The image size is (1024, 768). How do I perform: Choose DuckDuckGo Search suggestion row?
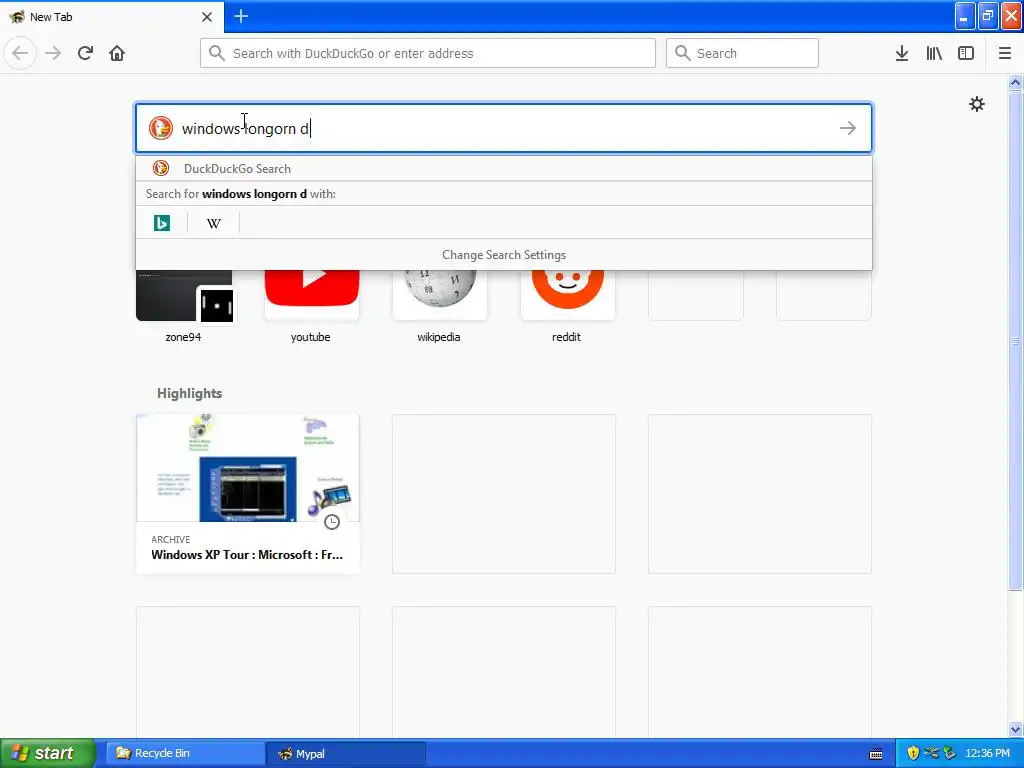504,168
